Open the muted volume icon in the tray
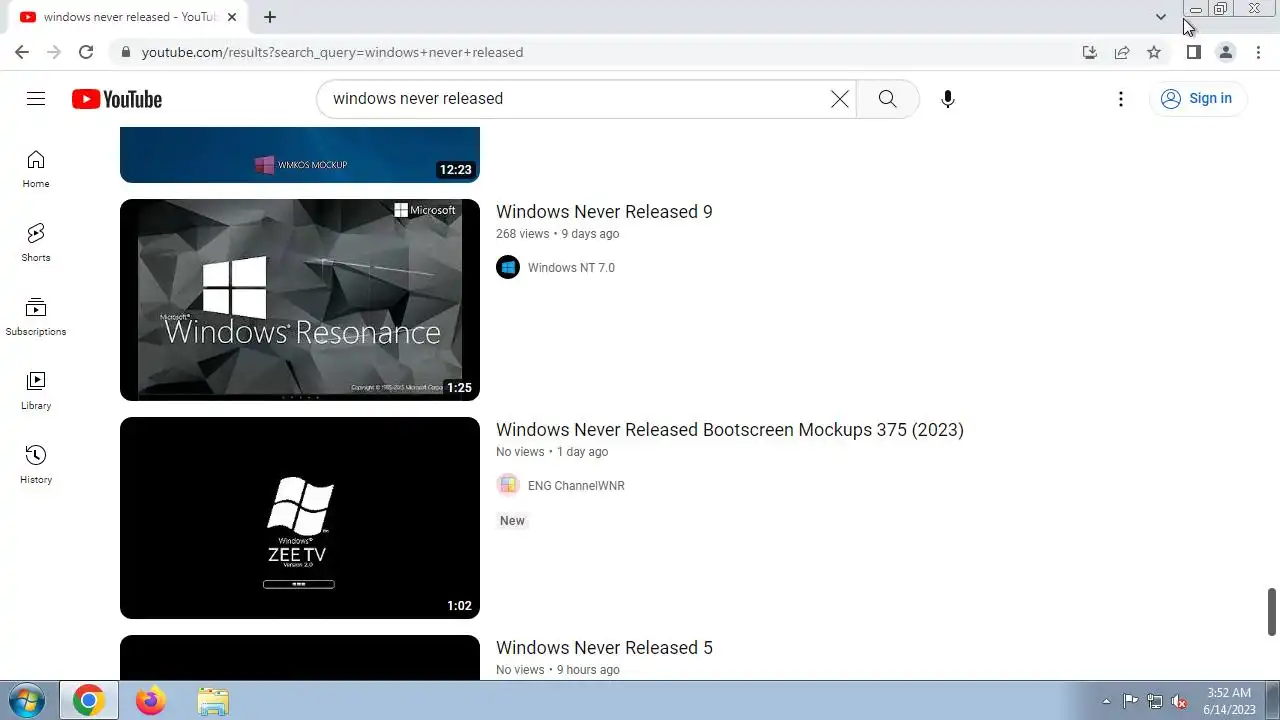This screenshot has height=720, width=1280. click(x=1180, y=701)
